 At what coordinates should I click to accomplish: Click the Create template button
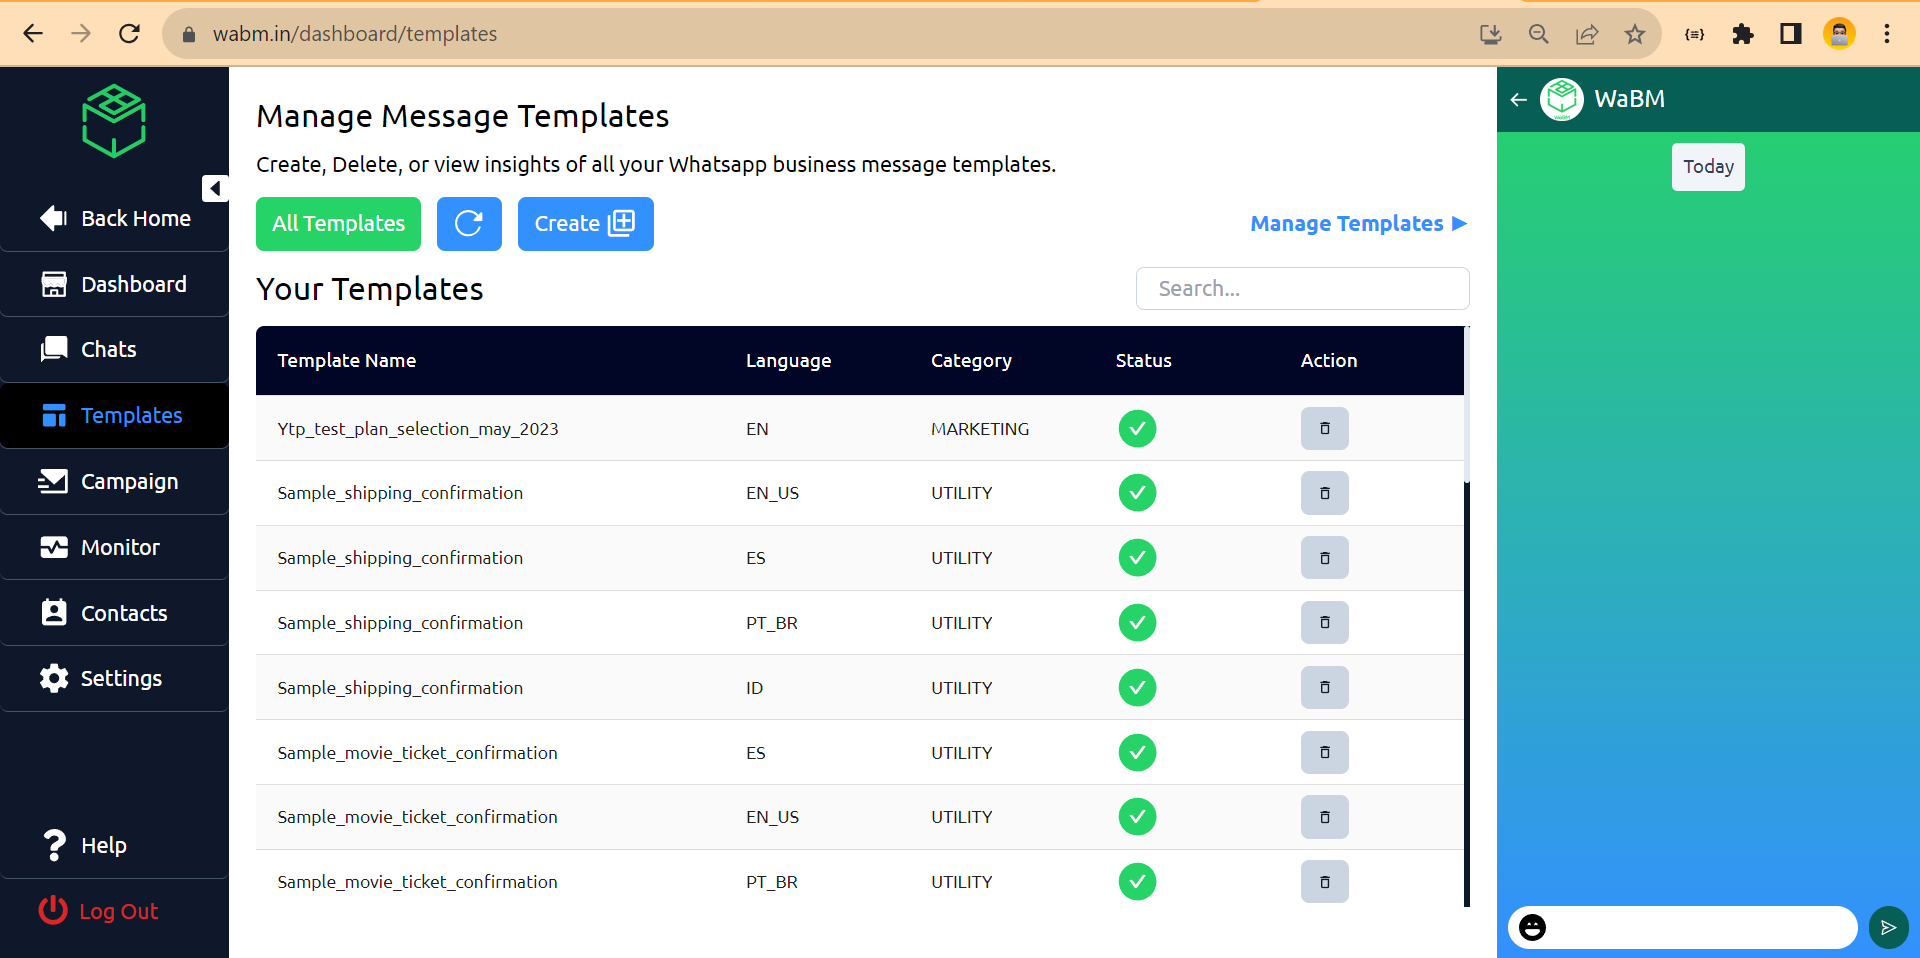(585, 224)
